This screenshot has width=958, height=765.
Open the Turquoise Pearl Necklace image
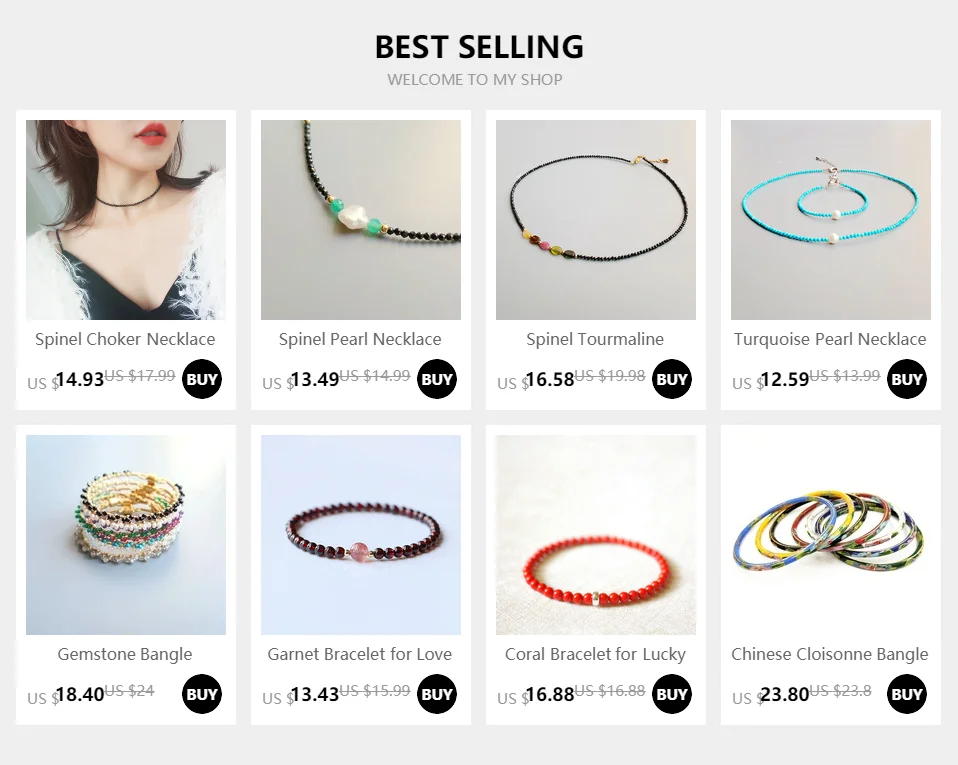pyautogui.click(x=831, y=220)
